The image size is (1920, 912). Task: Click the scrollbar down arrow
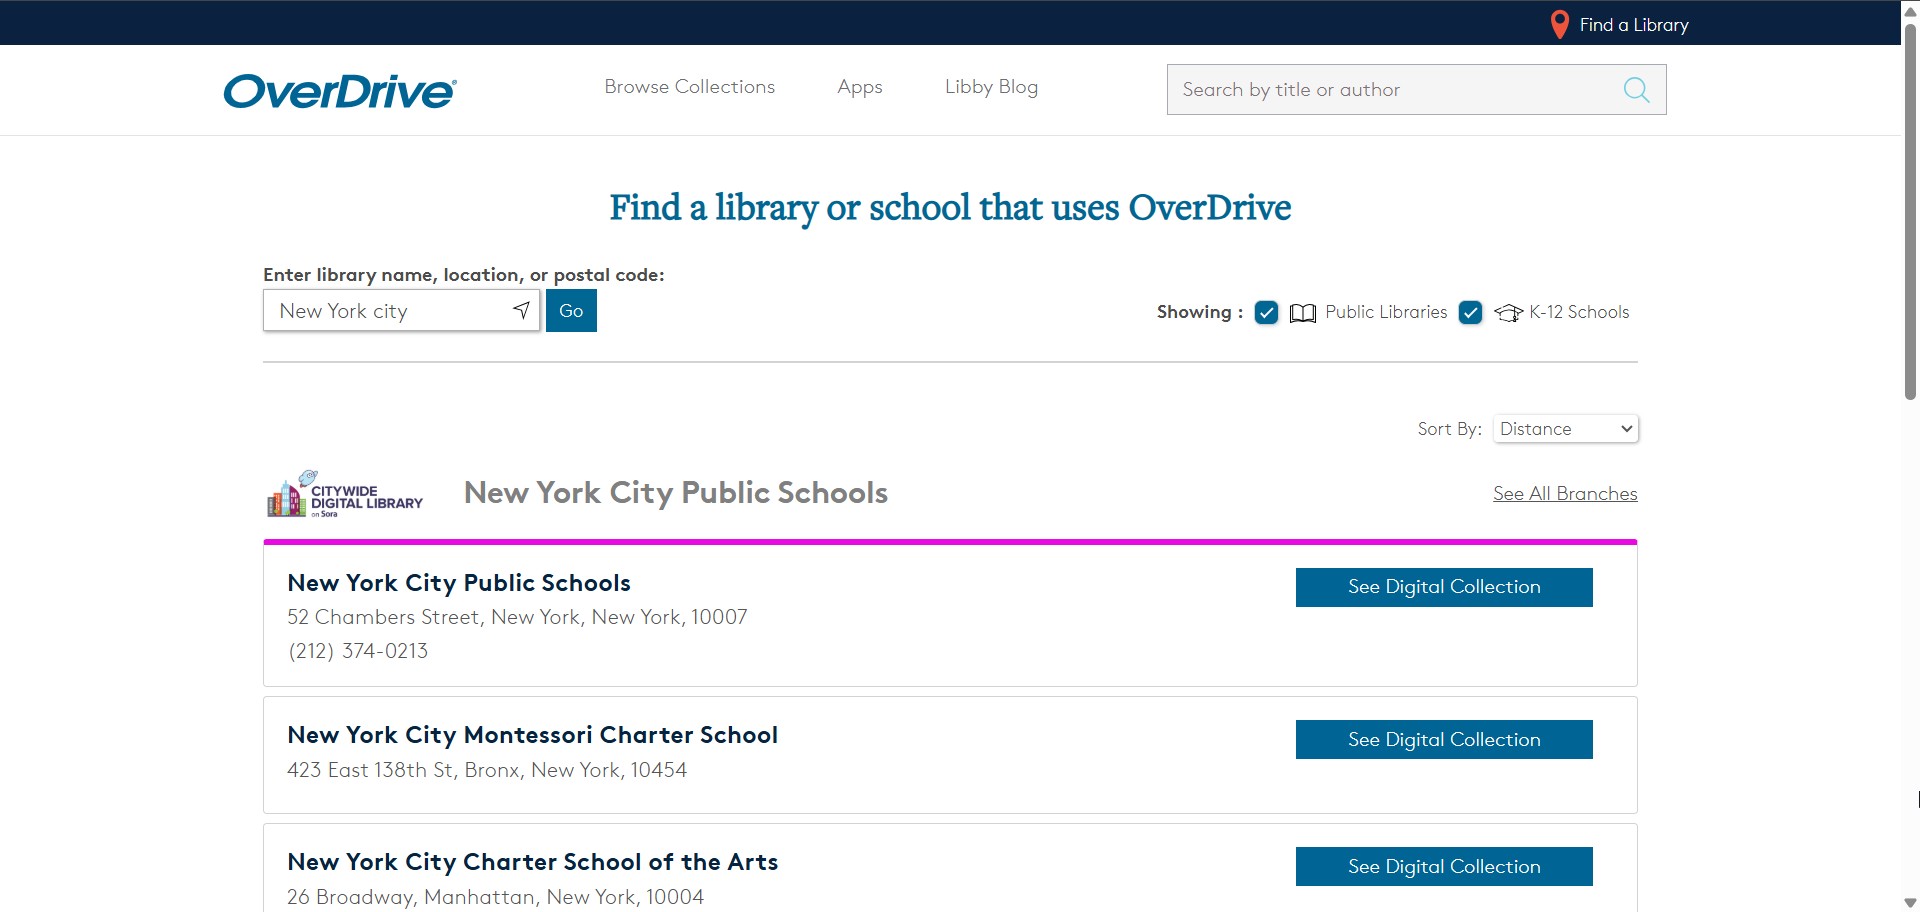pyautogui.click(x=1910, y=903)
